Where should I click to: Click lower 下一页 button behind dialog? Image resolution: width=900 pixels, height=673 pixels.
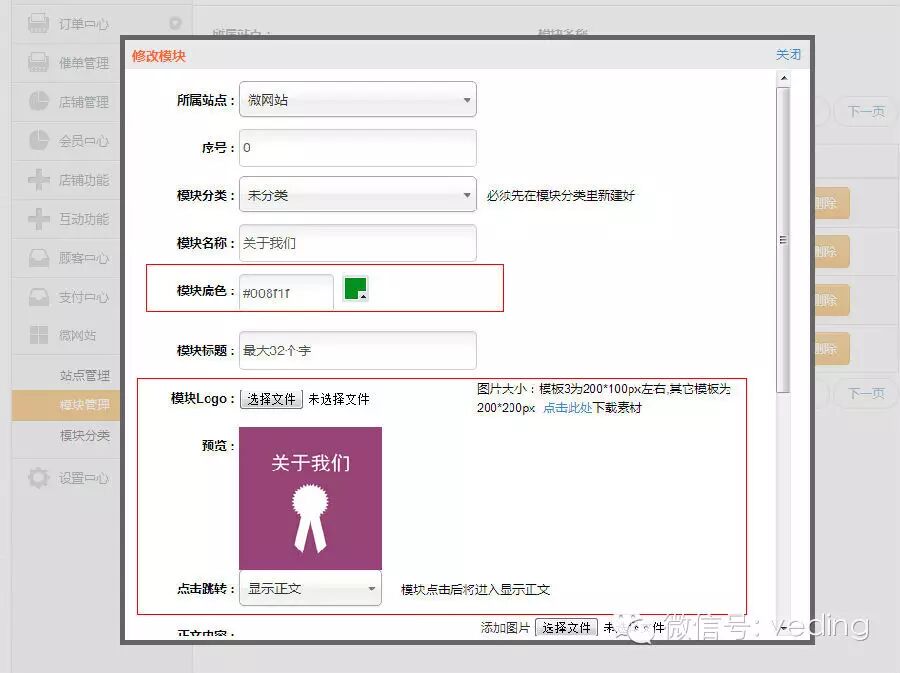(x=866, y=393)
